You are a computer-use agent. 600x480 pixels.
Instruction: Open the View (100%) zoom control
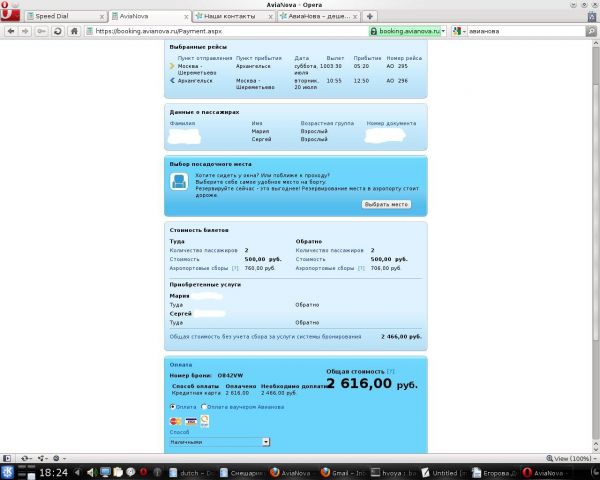[x=571, y=458]
